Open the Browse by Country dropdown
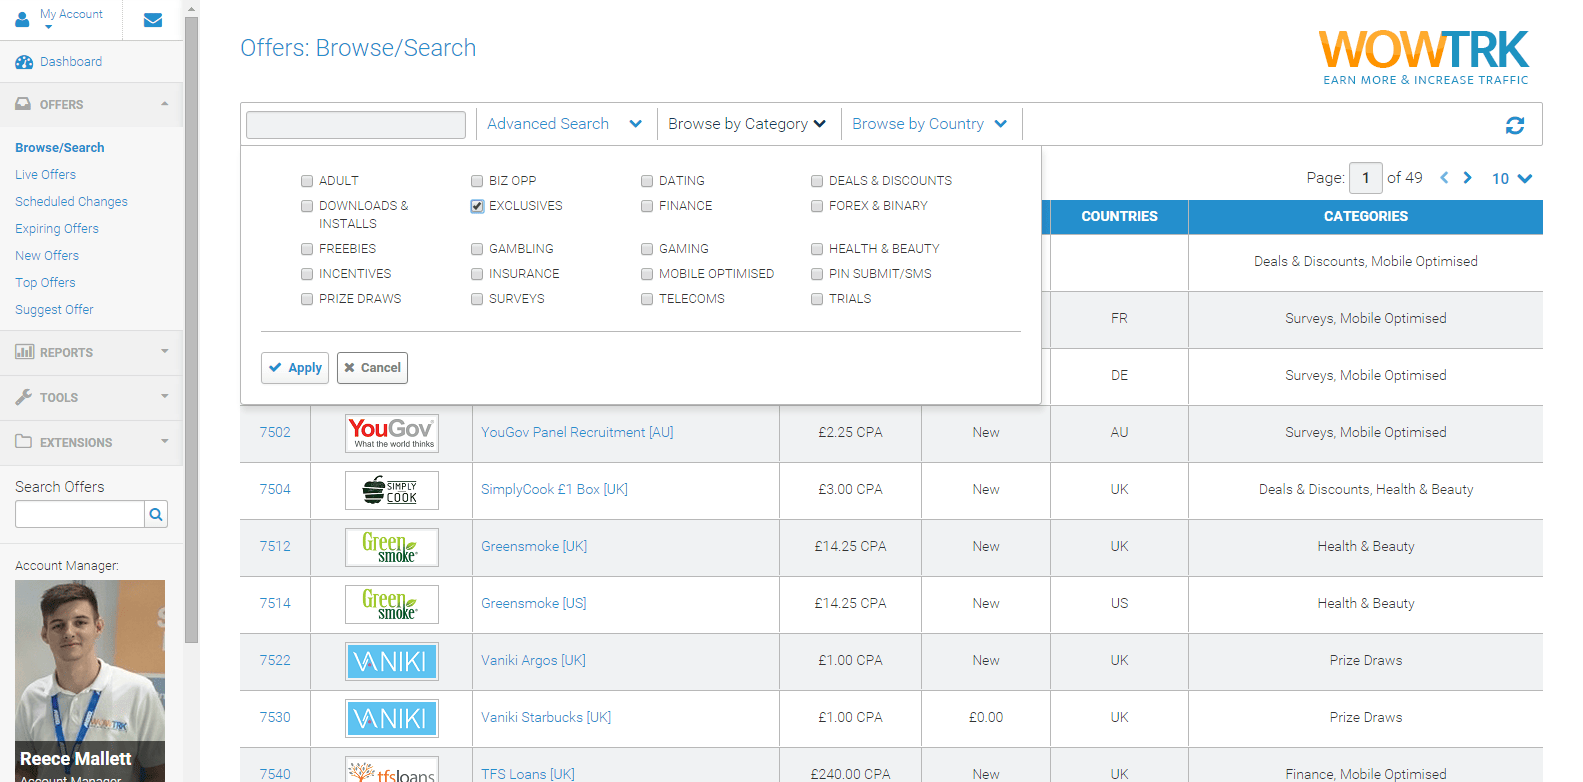1583x782 pixels. [930, 124]
